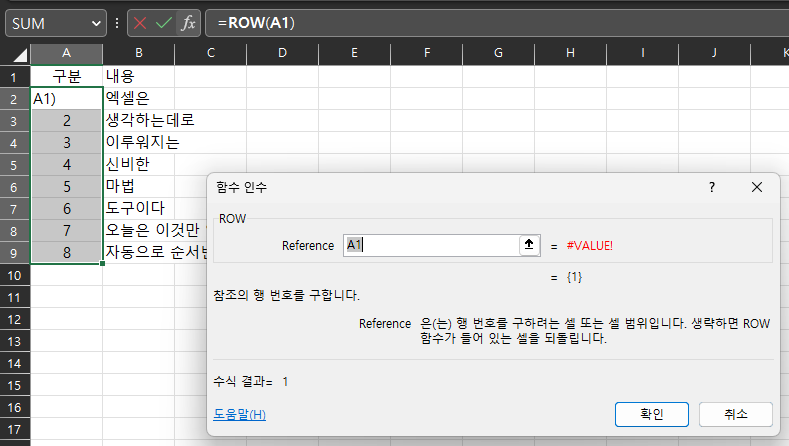Select column B header

[139, 53]
